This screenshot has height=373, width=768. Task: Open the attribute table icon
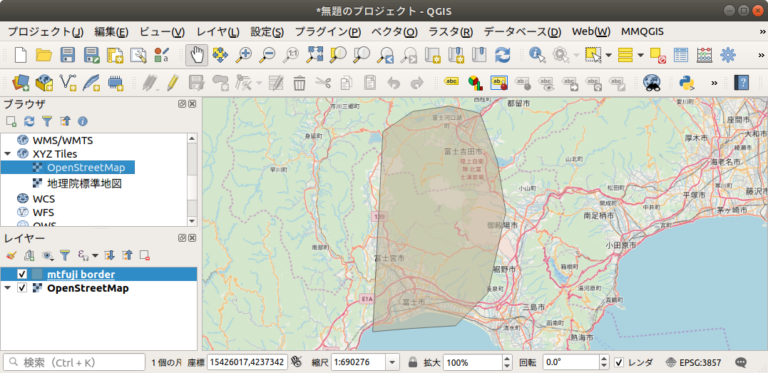click(680, 54)
